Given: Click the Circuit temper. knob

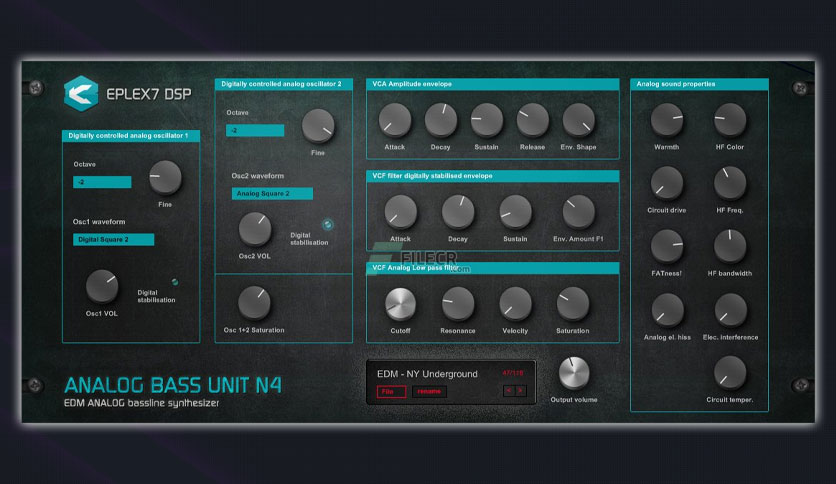Looking at the screenshot, I should pos(730,373).
